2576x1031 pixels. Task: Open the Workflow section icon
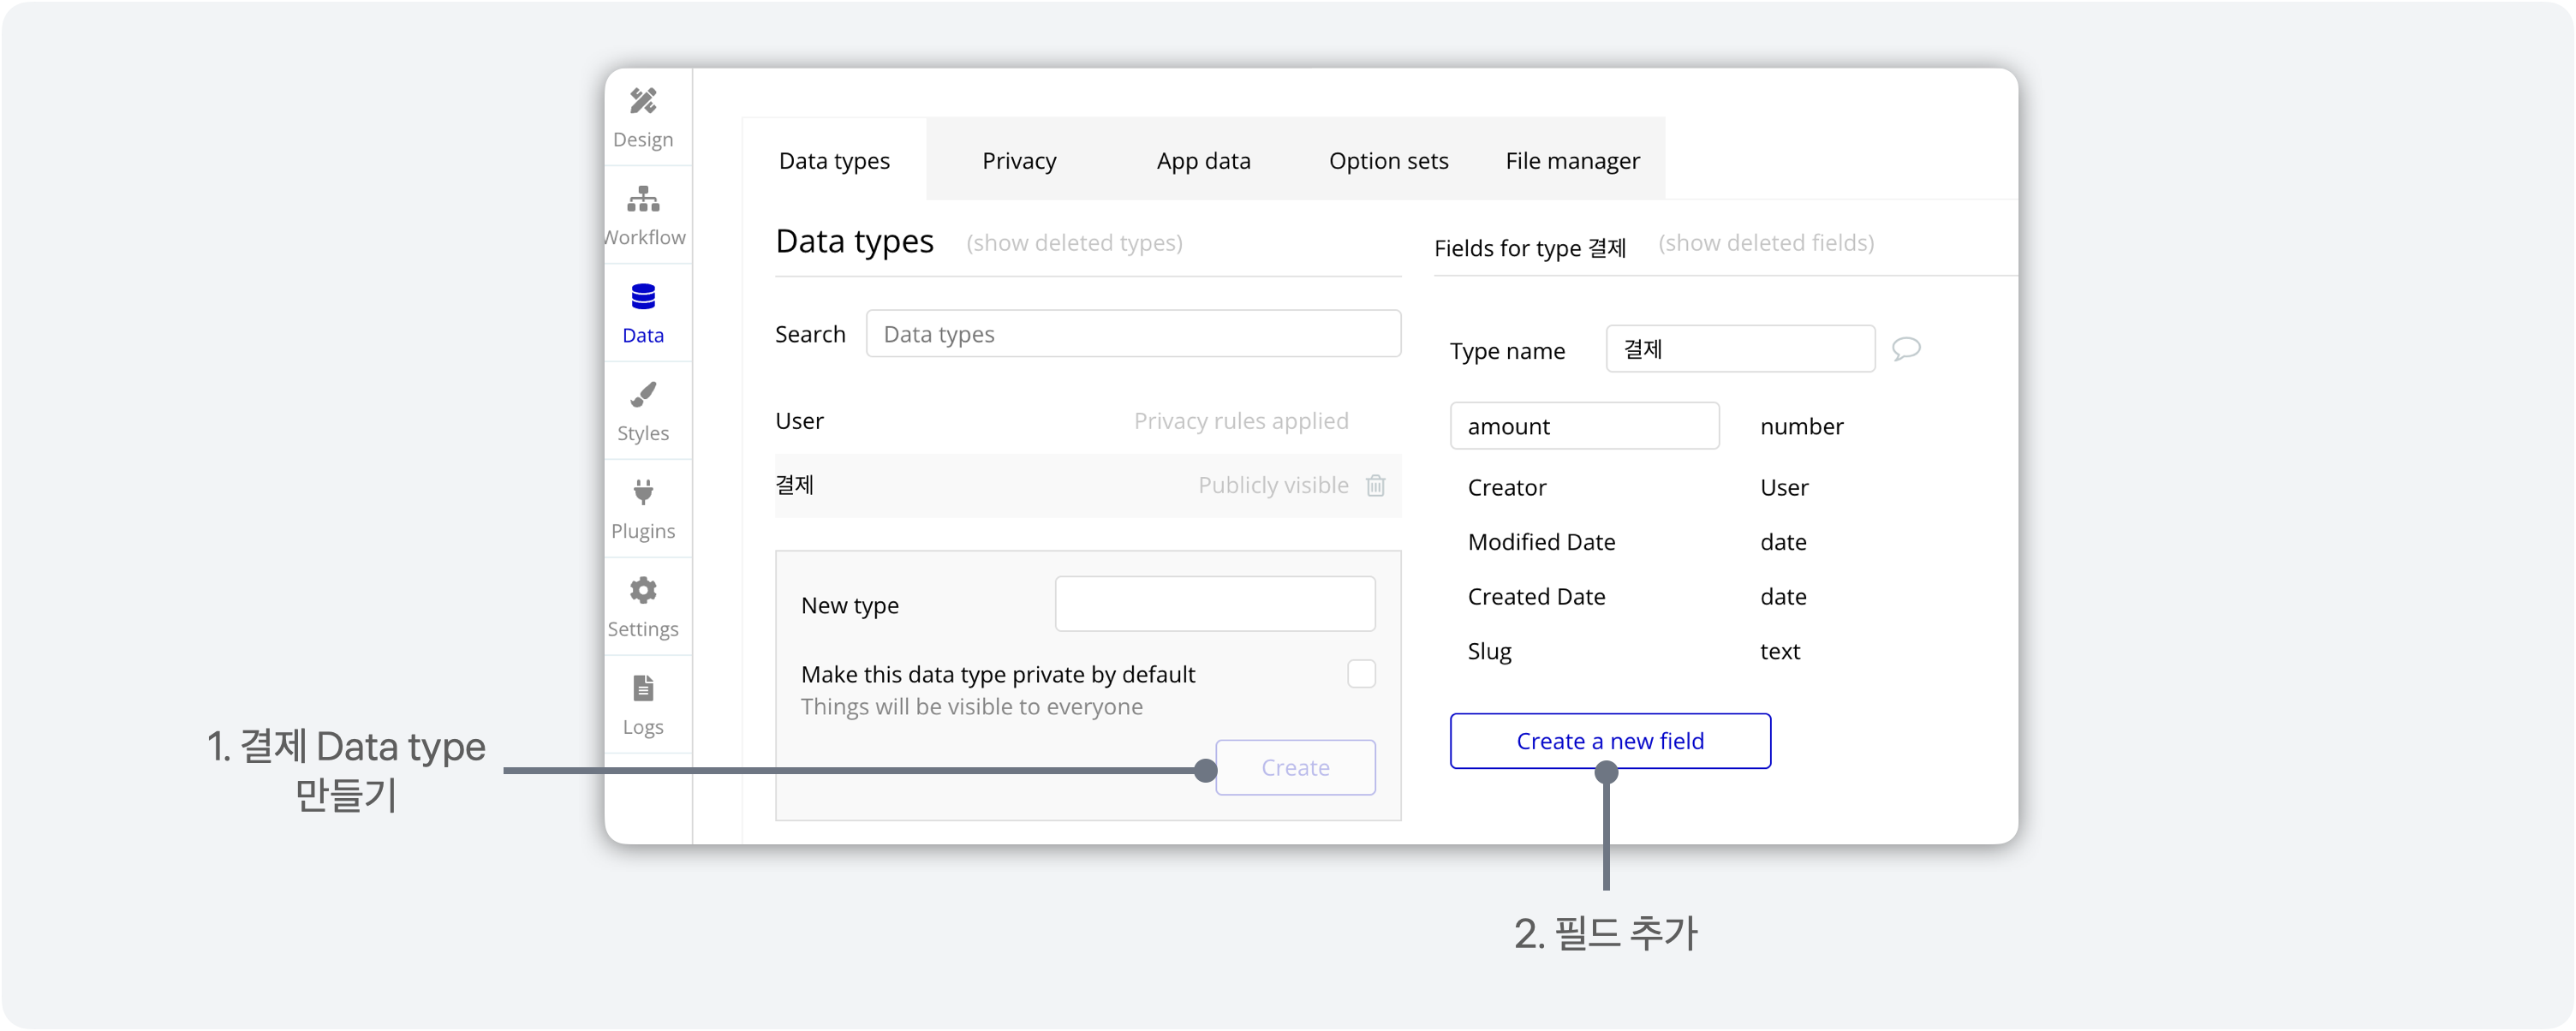[x=643, y=199]
